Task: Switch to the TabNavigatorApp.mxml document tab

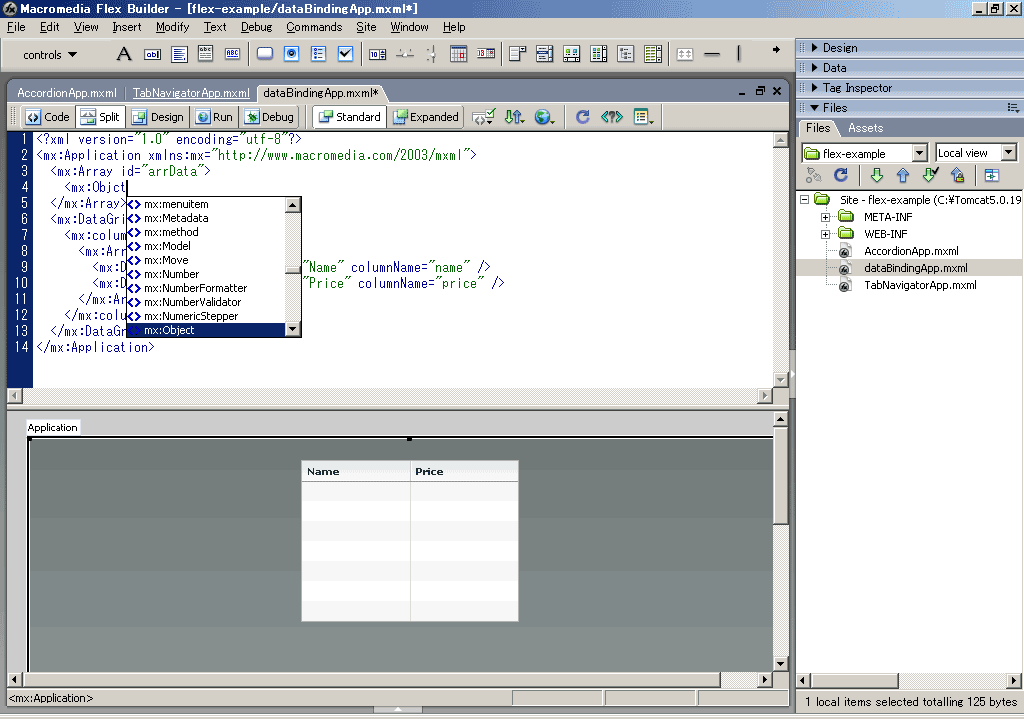Action: [x=191, y=93]
